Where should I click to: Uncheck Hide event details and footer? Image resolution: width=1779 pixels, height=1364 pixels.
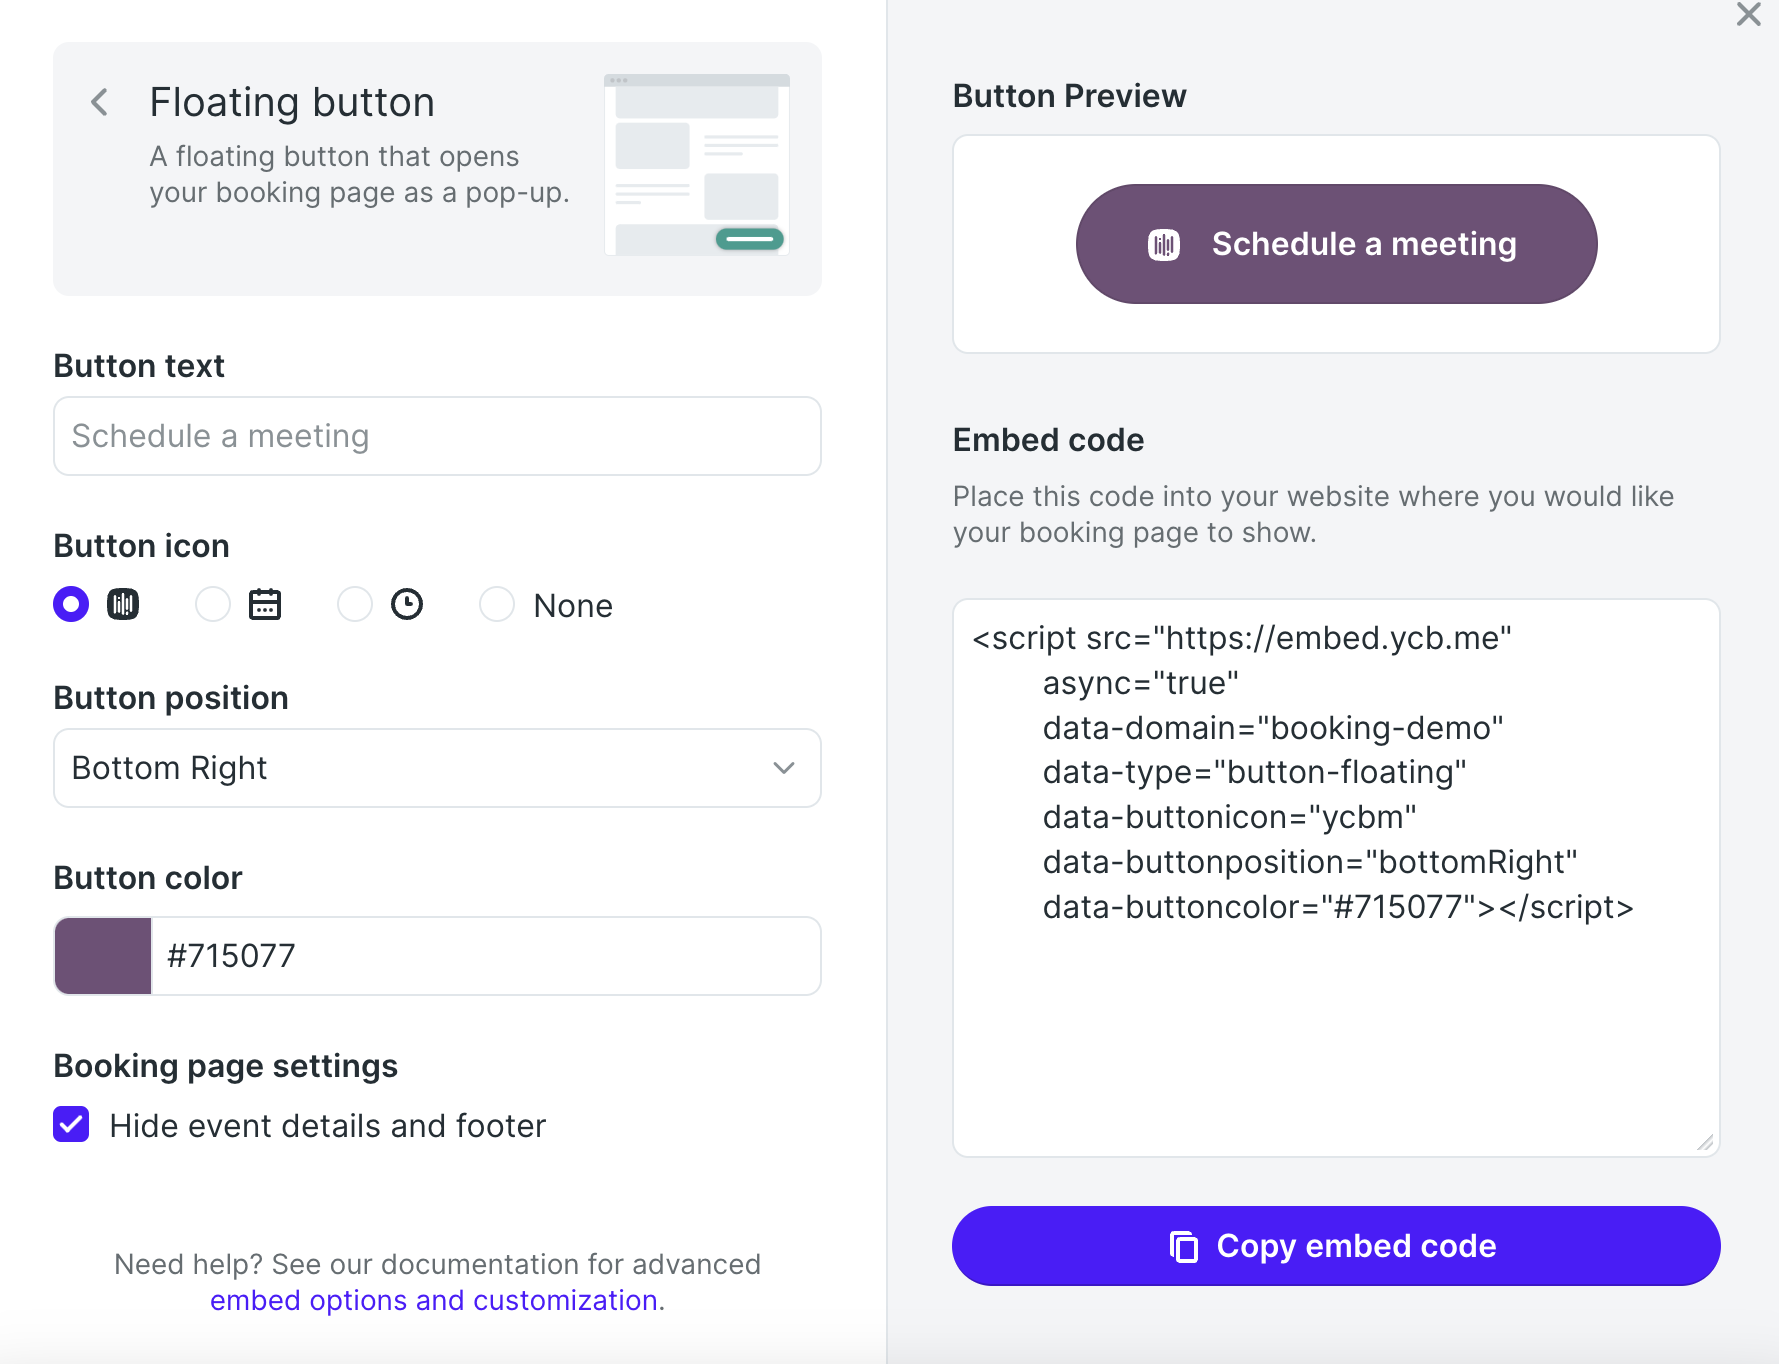(71, 1124)
